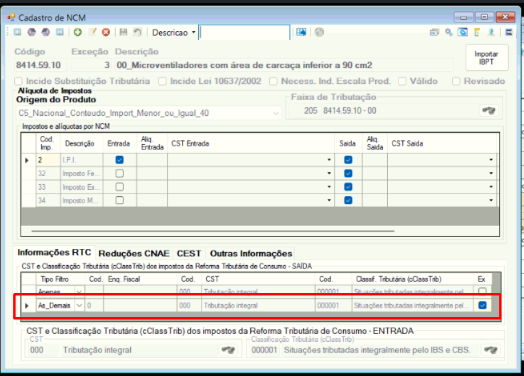This screenshot has height=376, width=524.
Task: Uncheck the Entrada box for I.P.I. row
Action: click(119, 160)
